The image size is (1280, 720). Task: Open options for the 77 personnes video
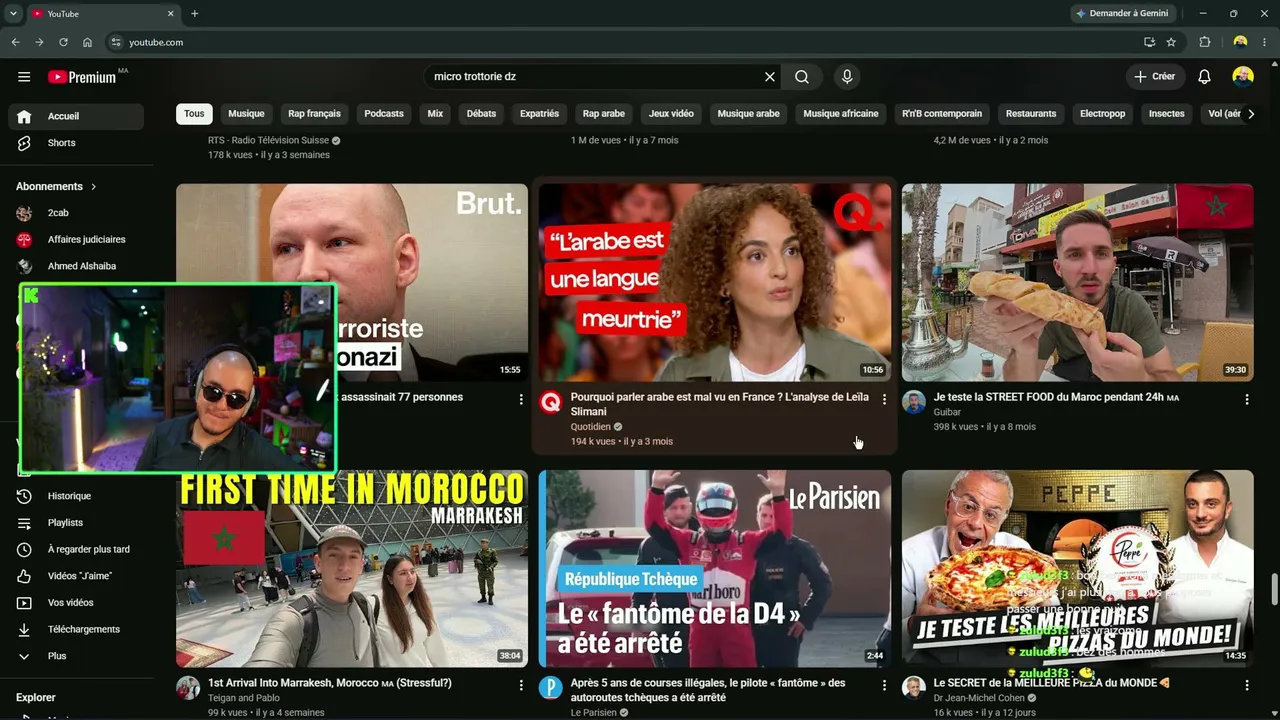(x=521, y=399)
